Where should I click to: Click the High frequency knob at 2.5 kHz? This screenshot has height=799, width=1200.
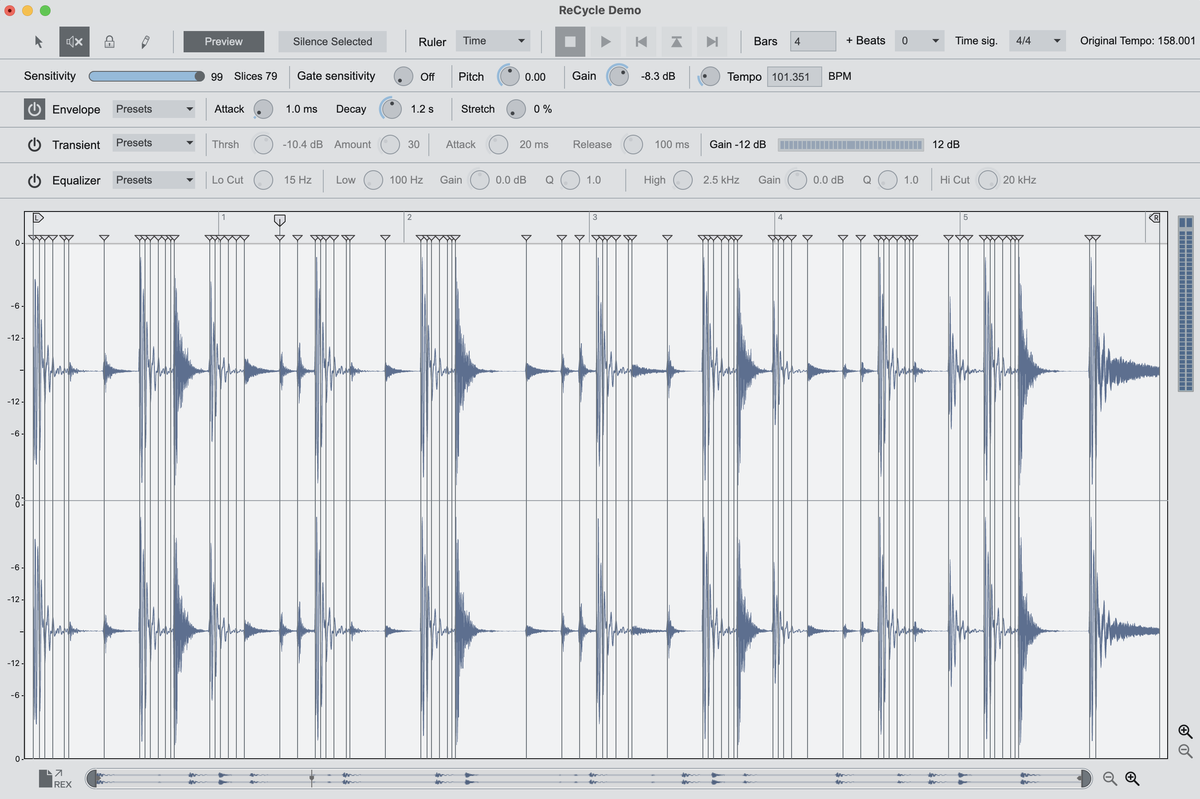pos(683,180)
